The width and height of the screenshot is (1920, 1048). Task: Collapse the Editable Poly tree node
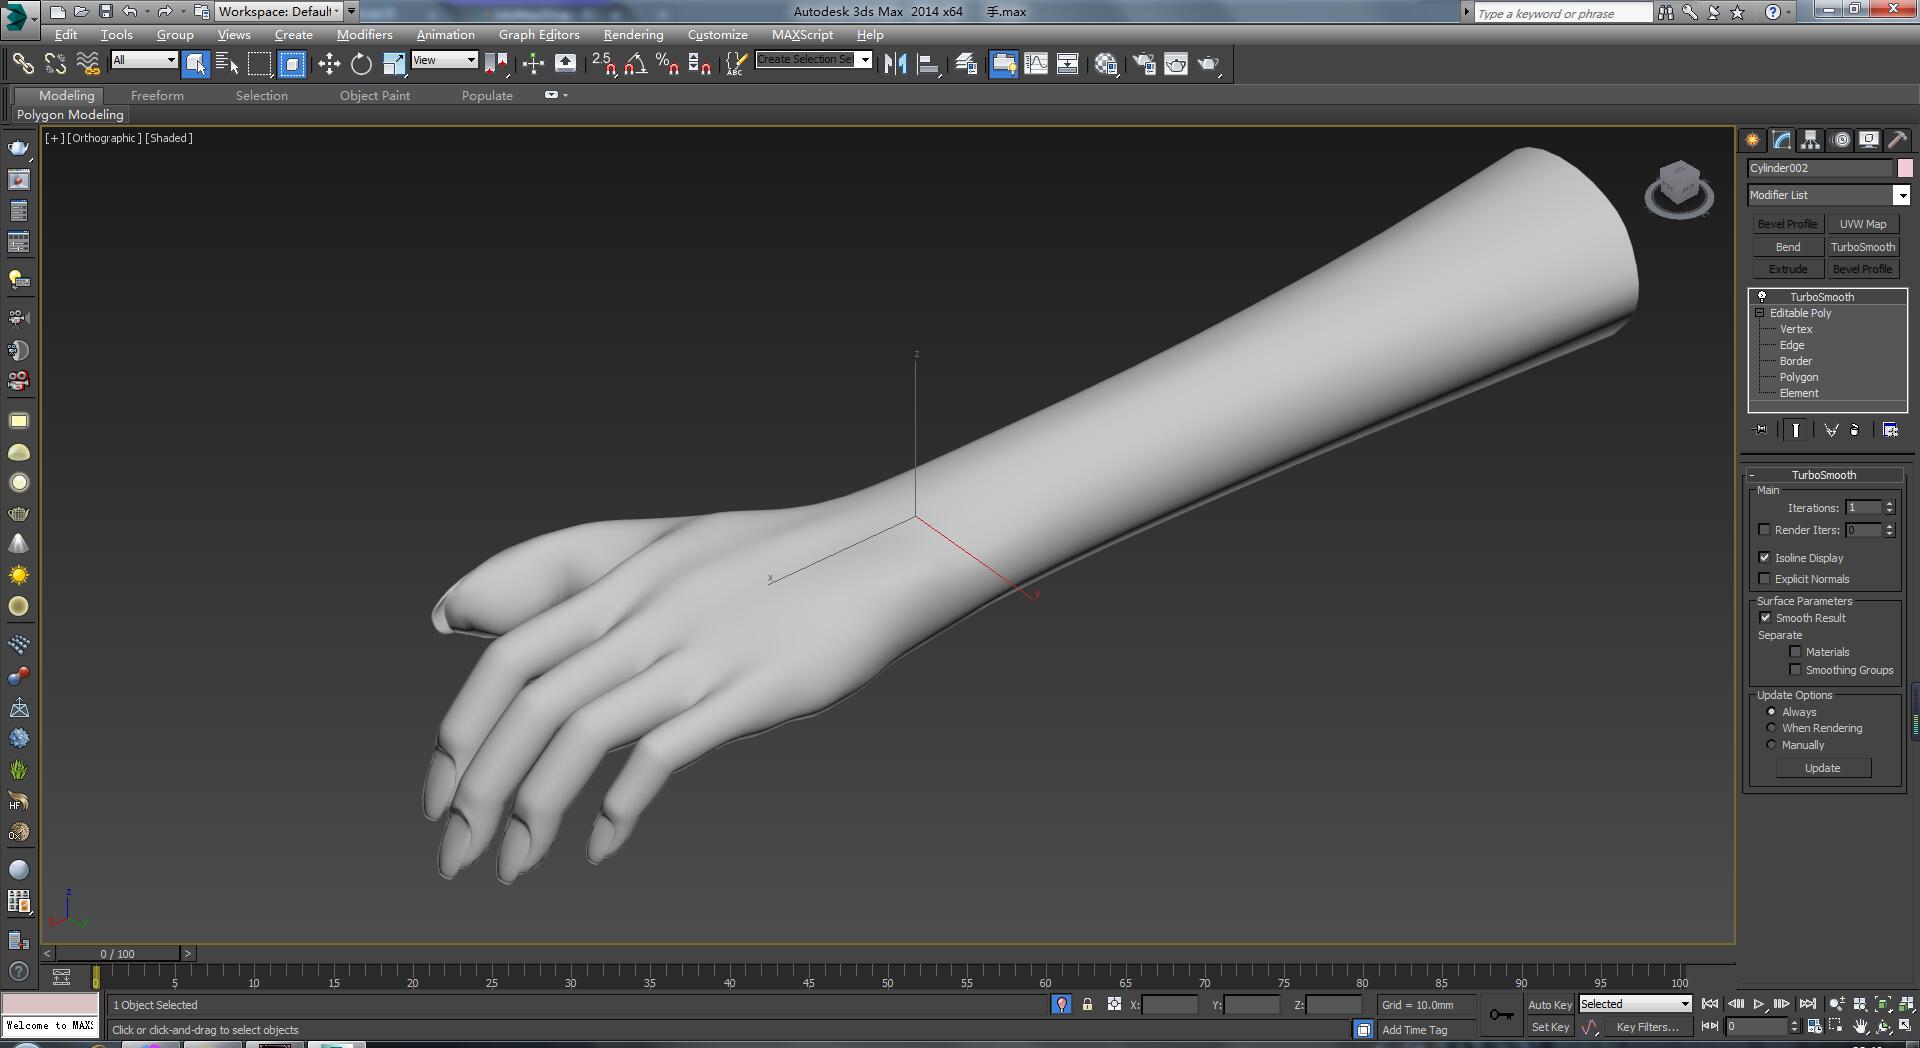coord(1760,313)
